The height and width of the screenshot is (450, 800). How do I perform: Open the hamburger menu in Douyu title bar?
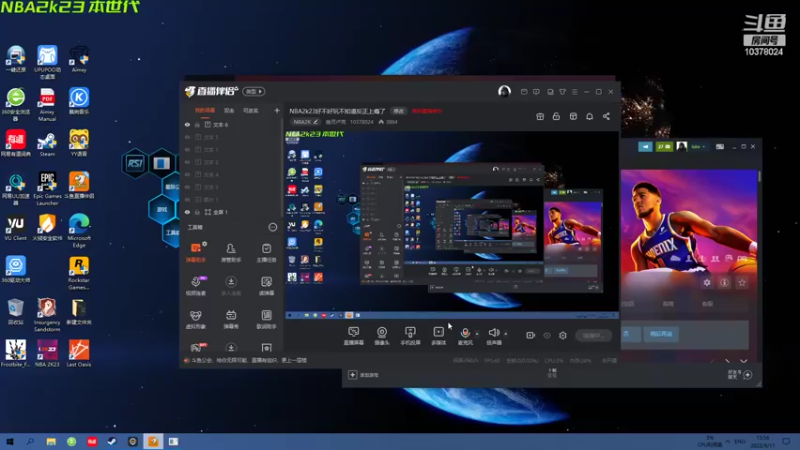coord(574,92)
